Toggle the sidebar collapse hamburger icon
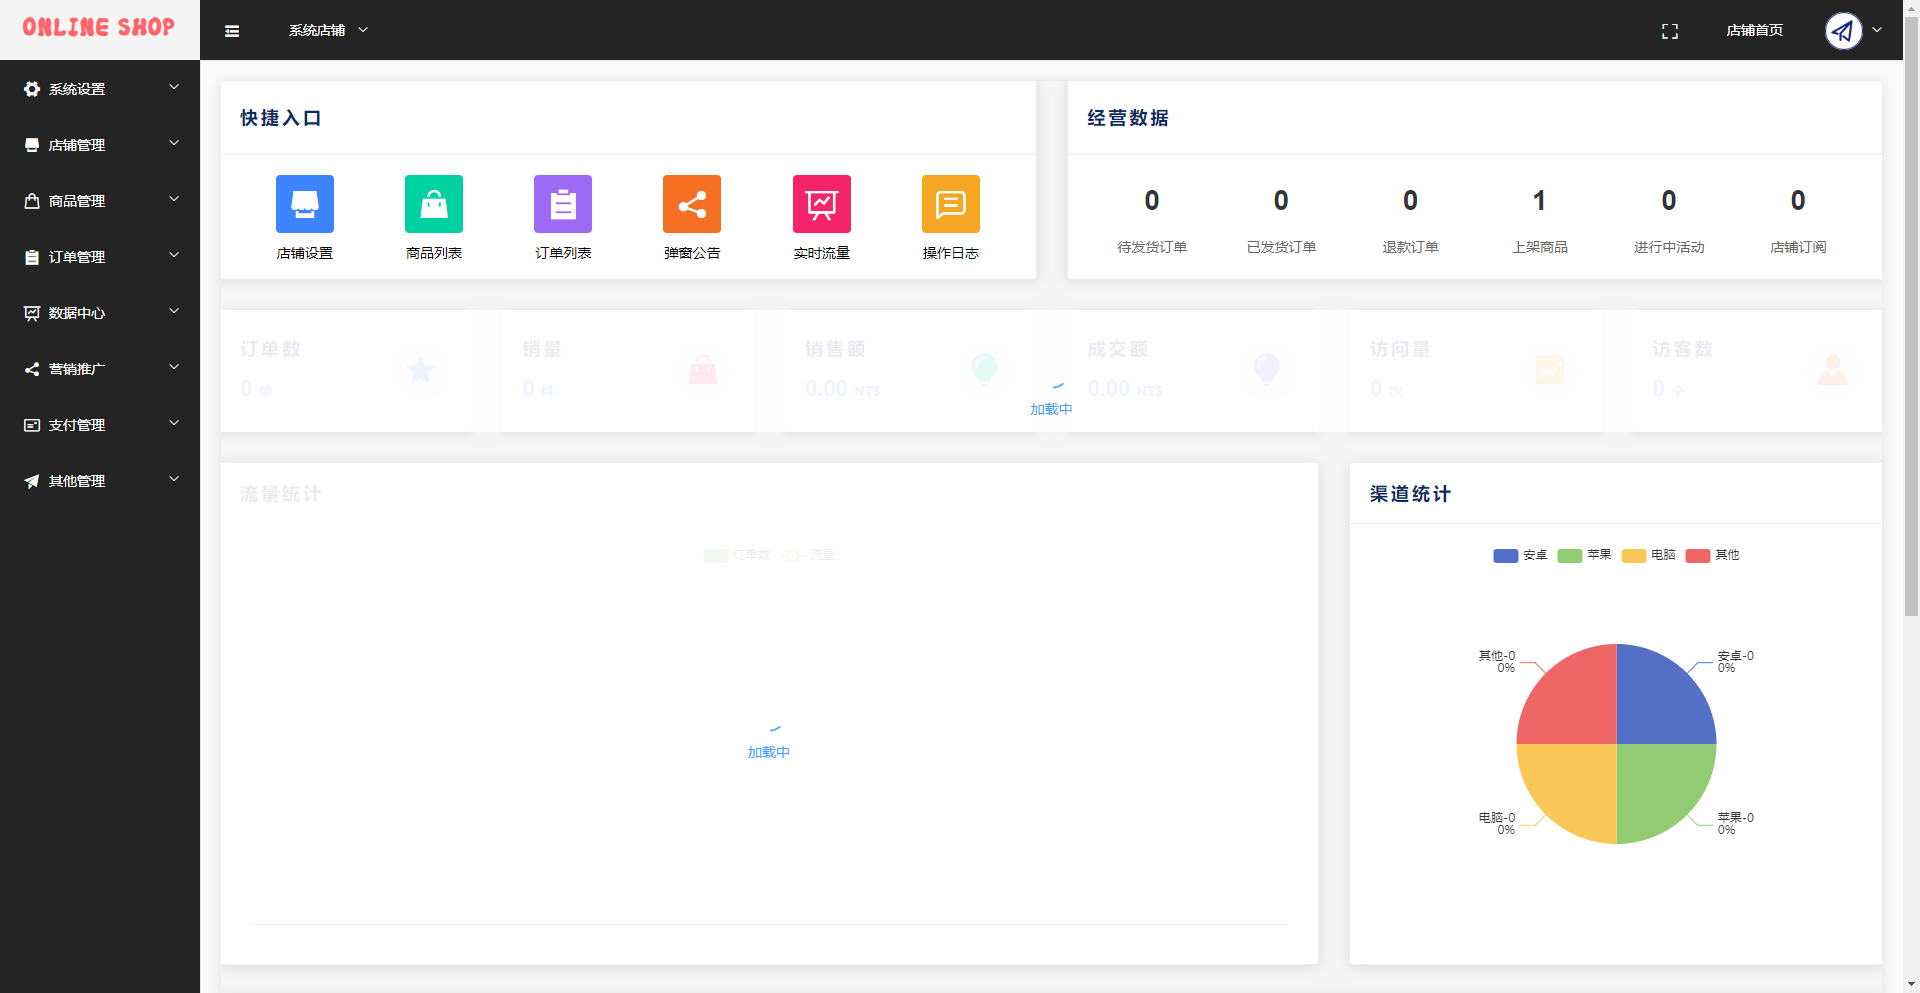The image size is (1920, 993). (x=232, y=31)
